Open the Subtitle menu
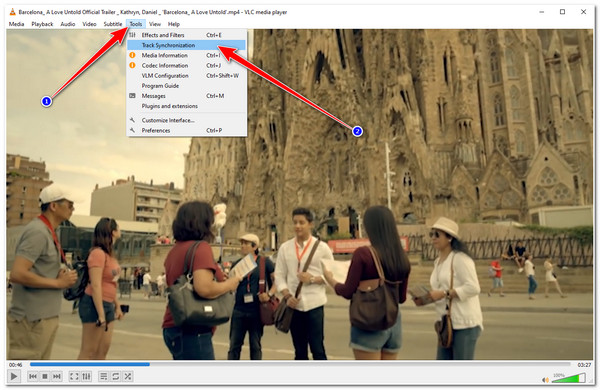Image resolution: width=600 pixels, height=390 pixels. (112, 24)
